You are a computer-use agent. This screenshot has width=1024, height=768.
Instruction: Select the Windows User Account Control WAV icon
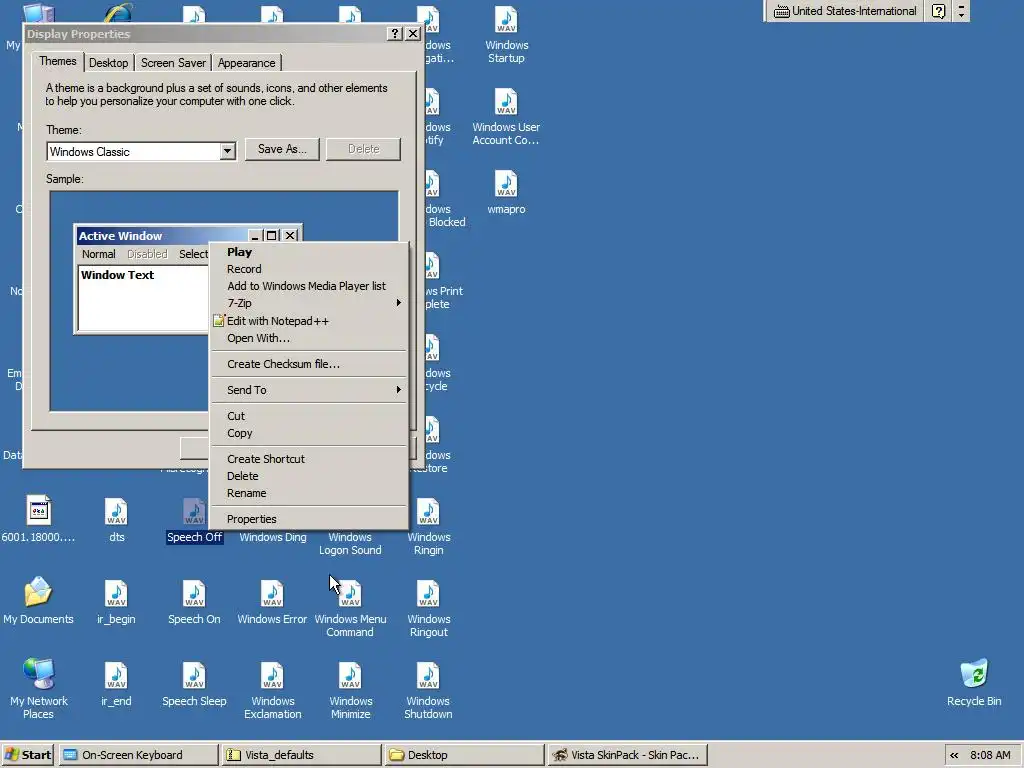[x=506, y=102]
